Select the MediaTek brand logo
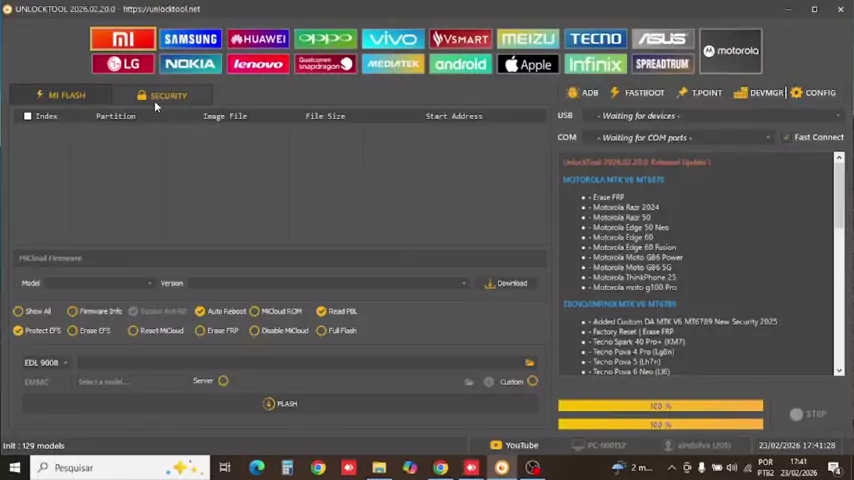The height and width of the screenshot is (480, 854). point(393,64)
